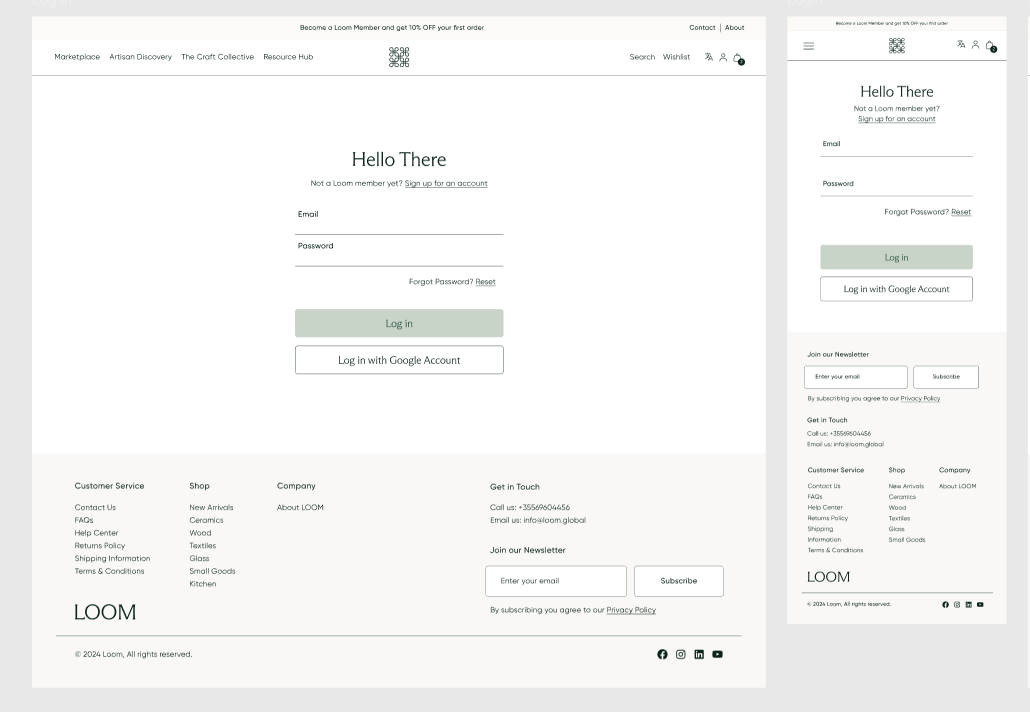1030x712 pixels.
Task: Click the LinkedIn icon in the footer
Action: pos(699,654)
